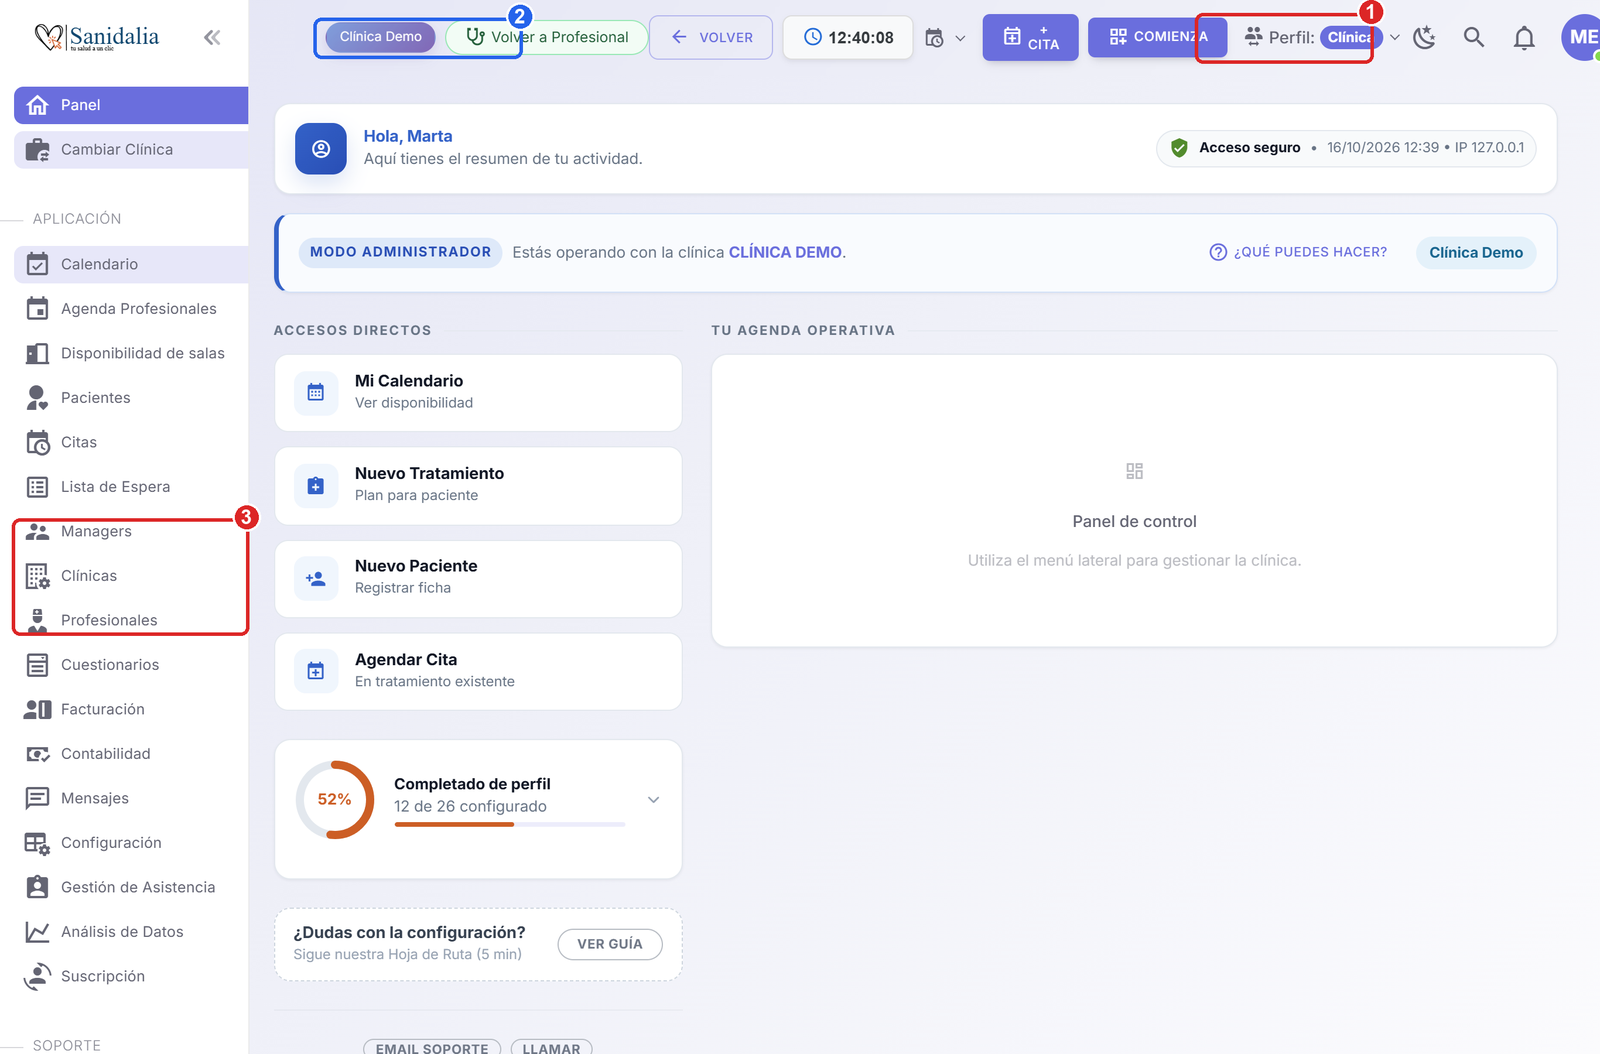Click the Lista de Espera icon

(37, 487)
